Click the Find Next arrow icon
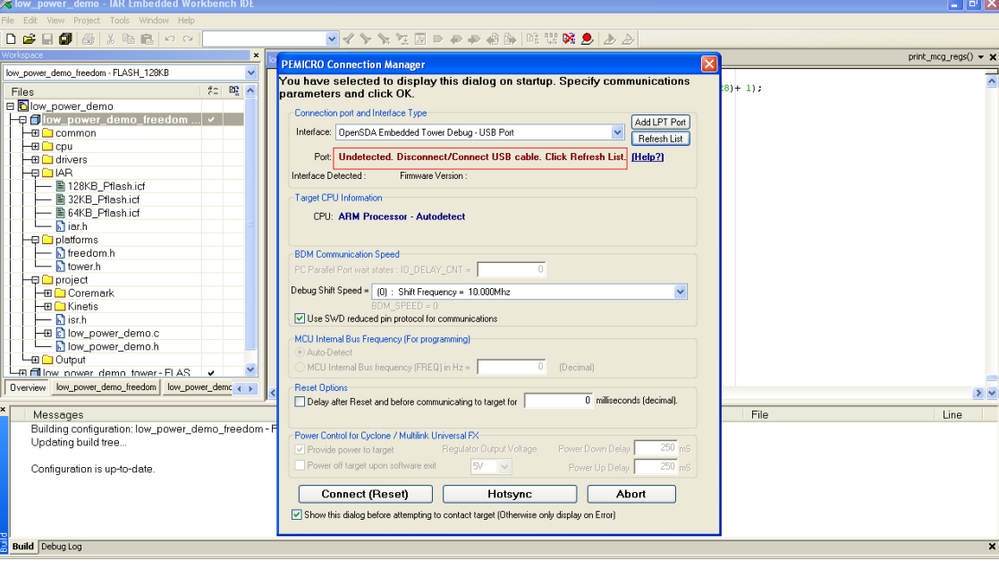 [366, 40]
